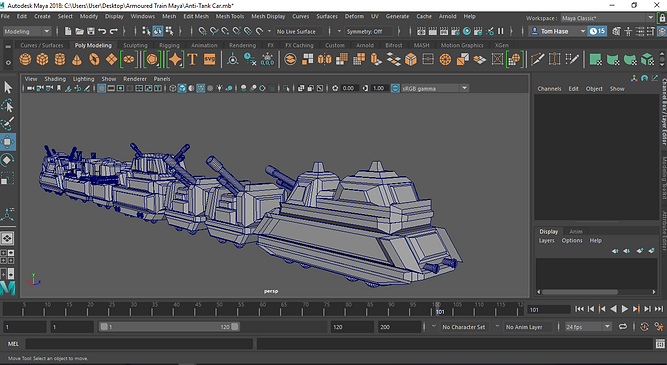Open the Modeling menu set dropdown

click(27, 31)
